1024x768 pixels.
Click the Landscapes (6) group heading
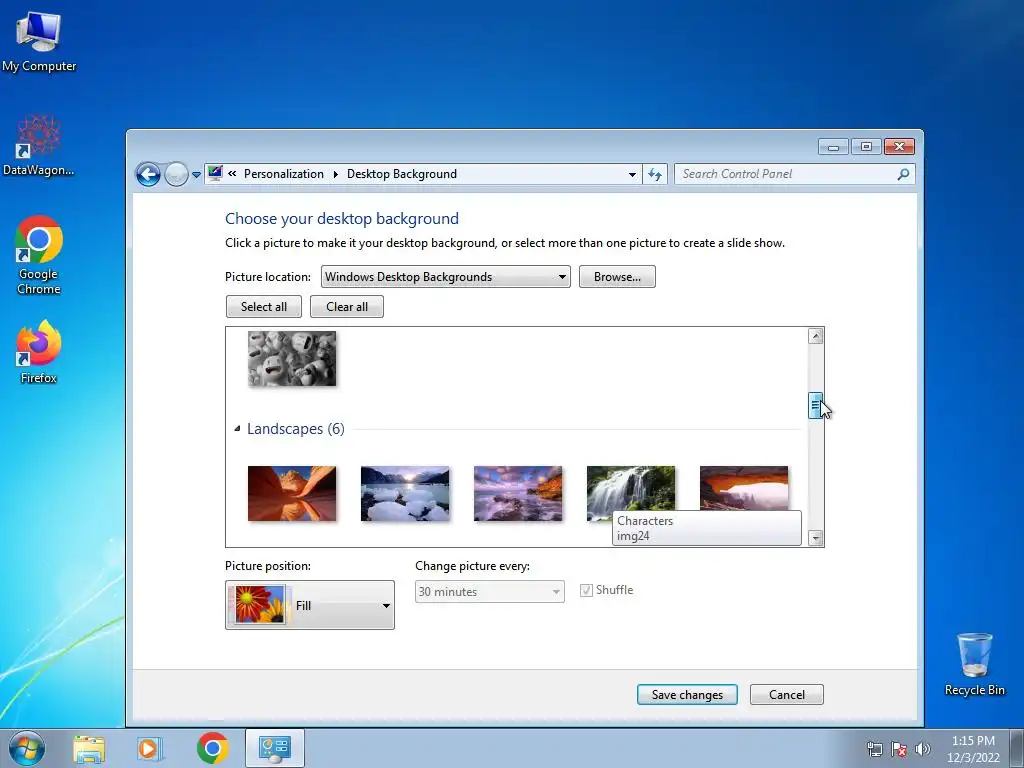tap(295, 429)
